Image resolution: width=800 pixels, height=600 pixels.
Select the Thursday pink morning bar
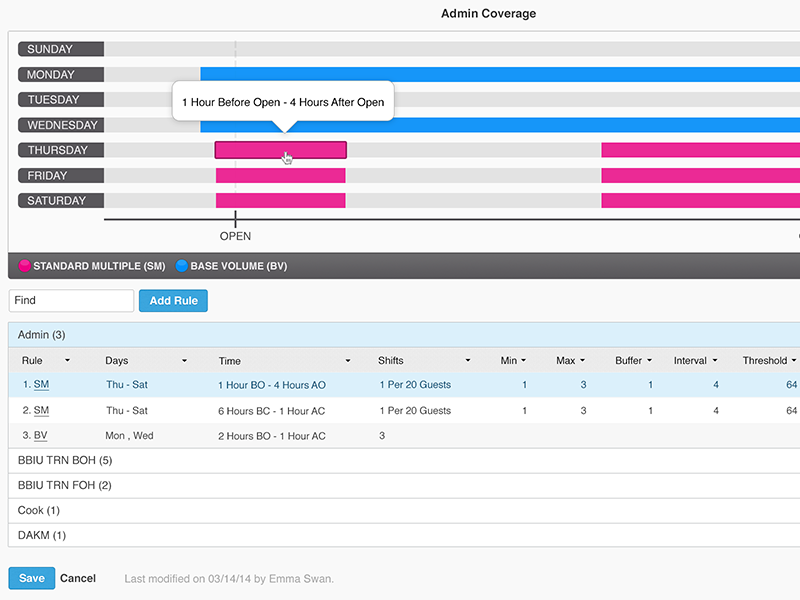click(x=280, y=150)
